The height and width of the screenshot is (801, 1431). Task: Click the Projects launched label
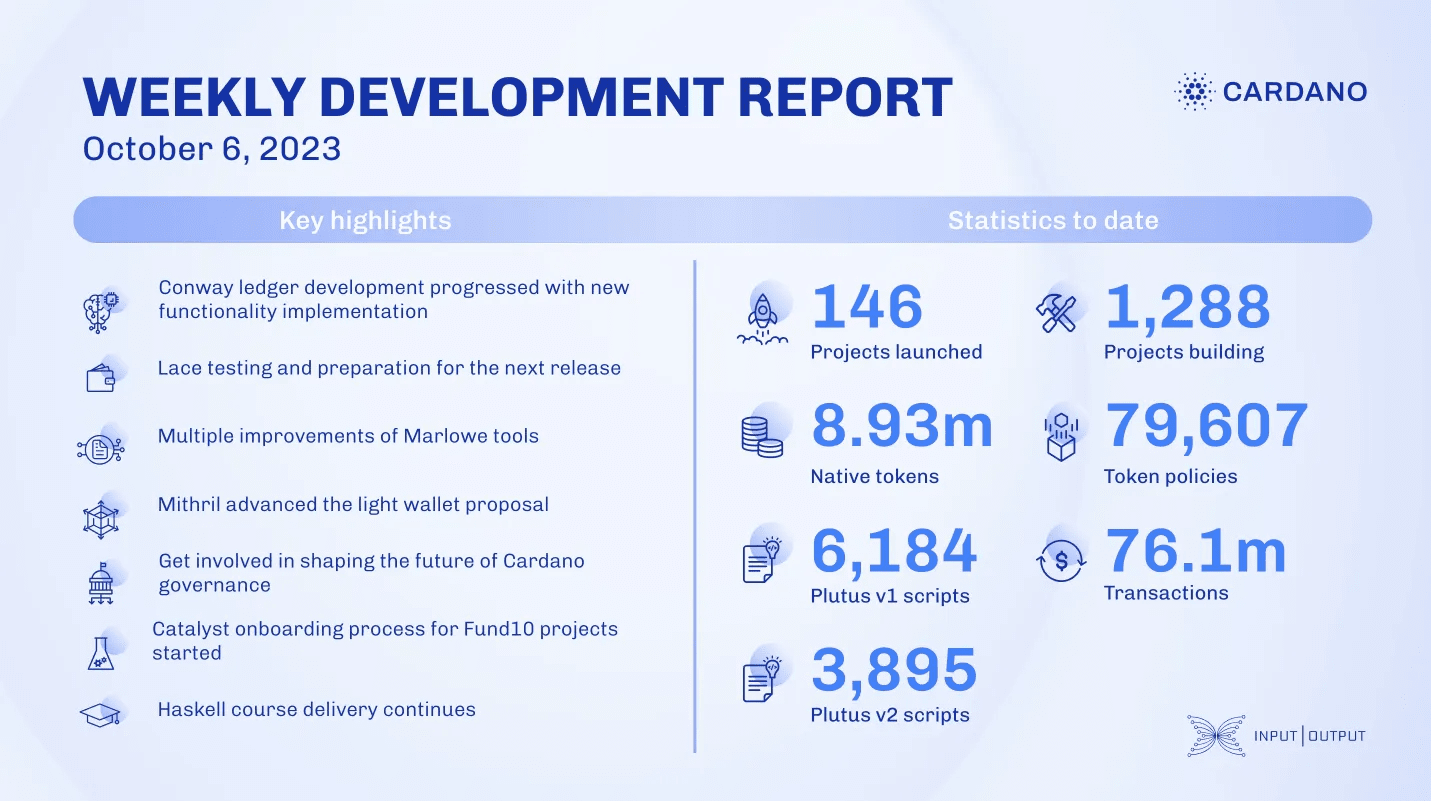[896, 352]
